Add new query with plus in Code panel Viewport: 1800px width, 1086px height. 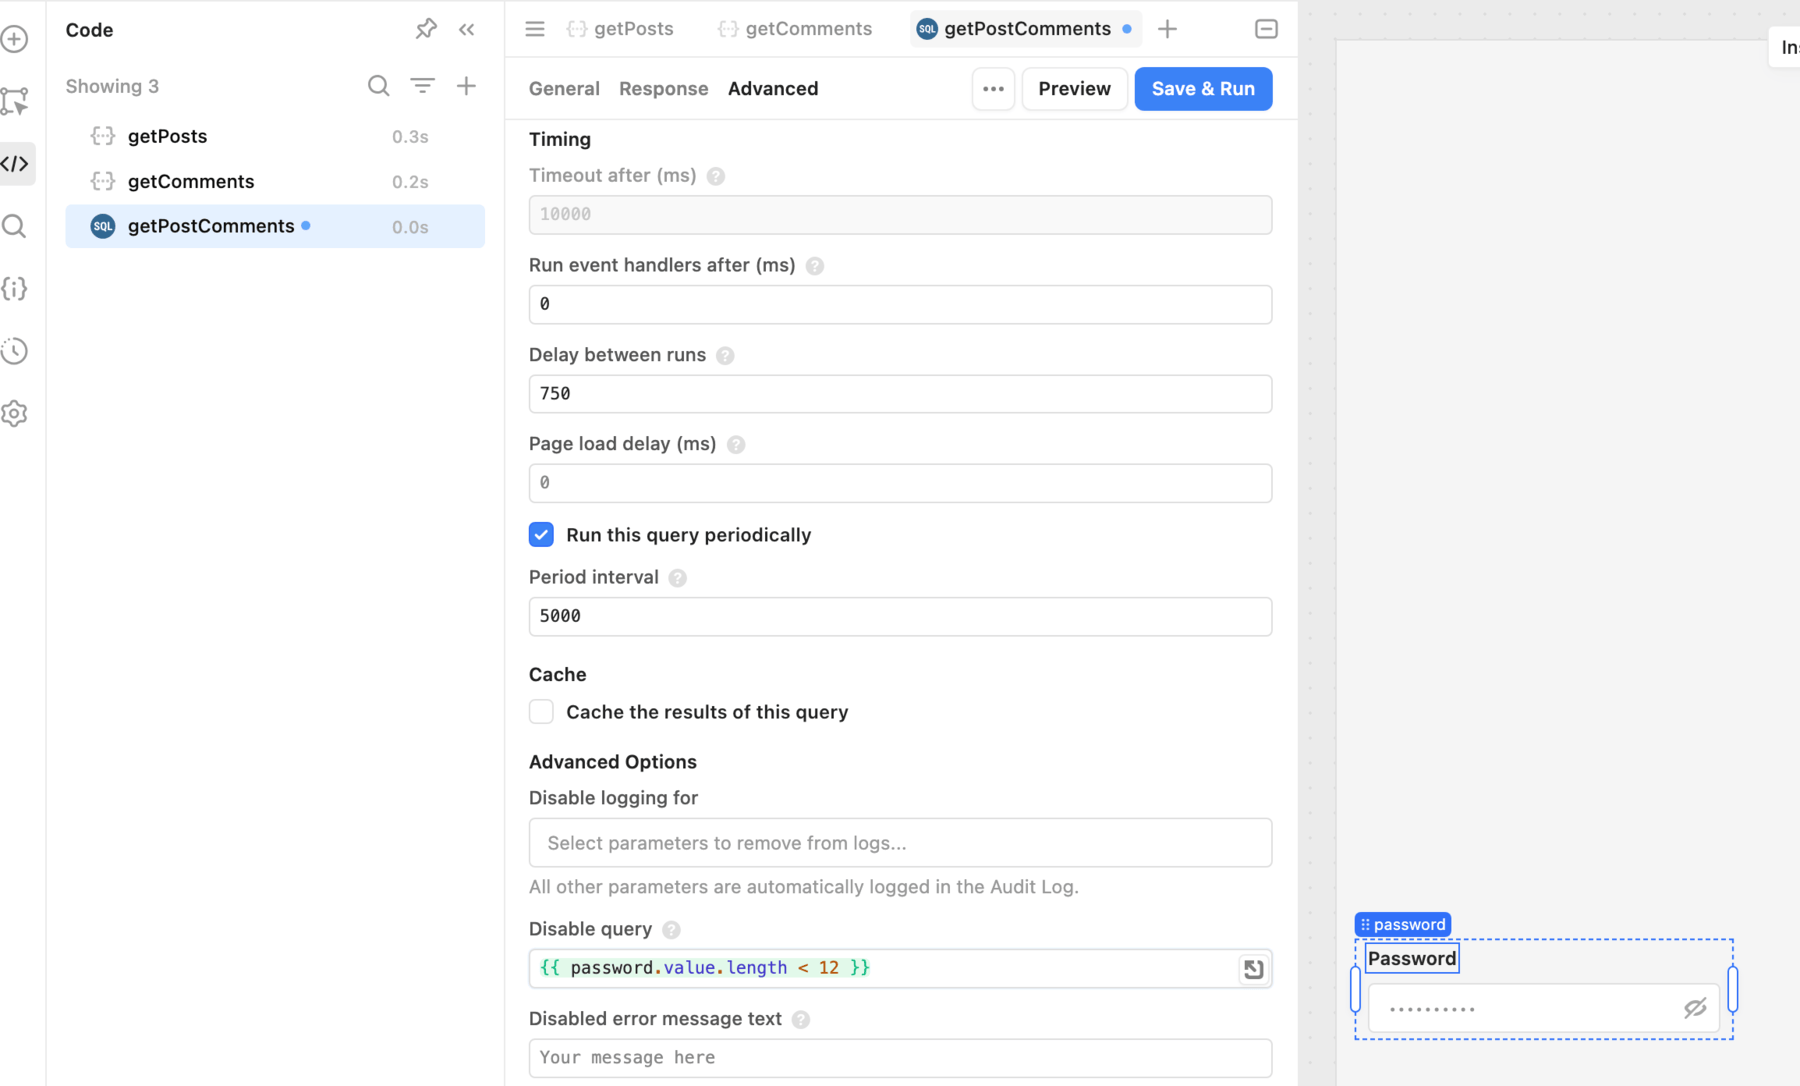[x=466, y=86]
